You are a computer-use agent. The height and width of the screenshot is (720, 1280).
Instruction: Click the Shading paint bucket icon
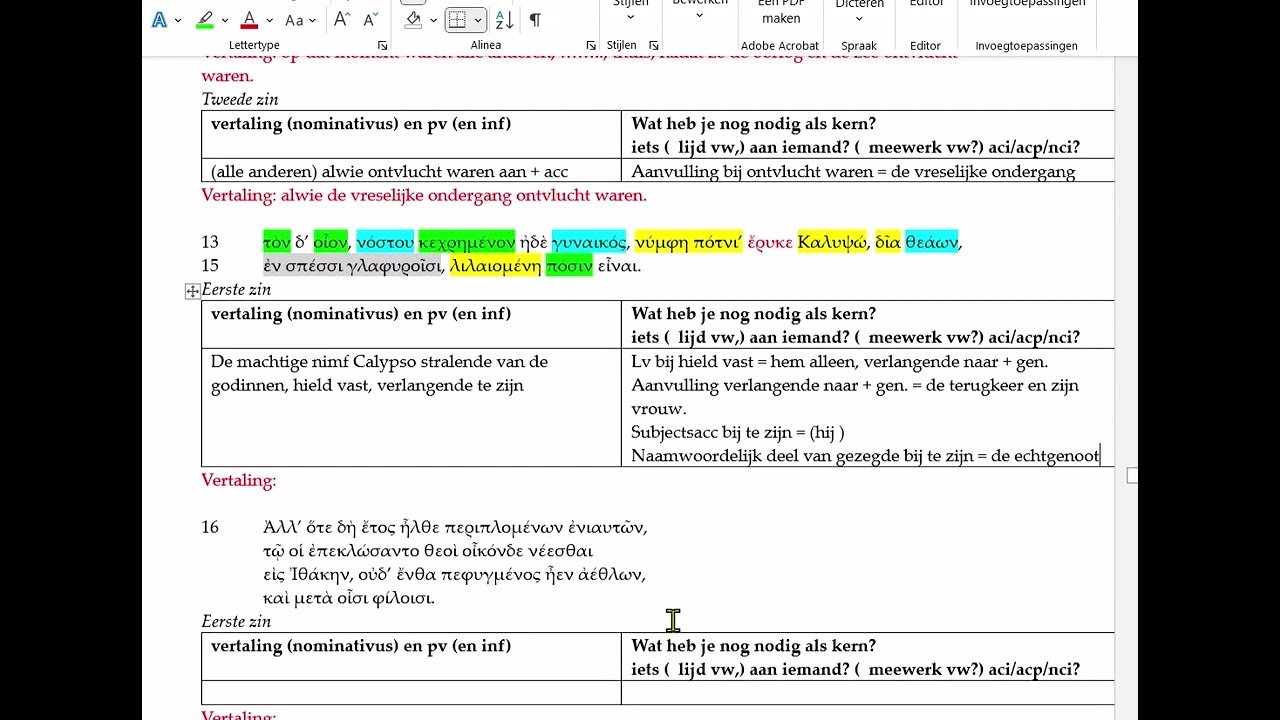413,20
